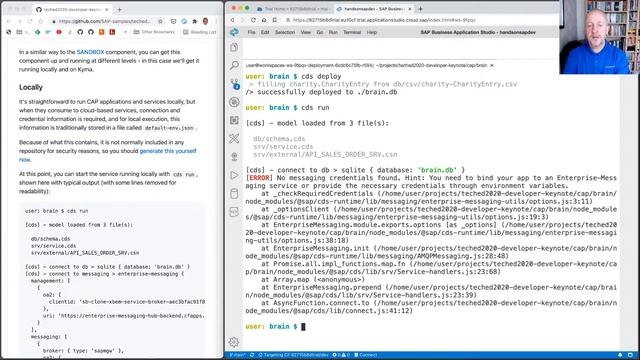Click at the terminal prompt cursor
Image resolution: width=640 pixels, height=360 pixels.
(x=303, y=327)
